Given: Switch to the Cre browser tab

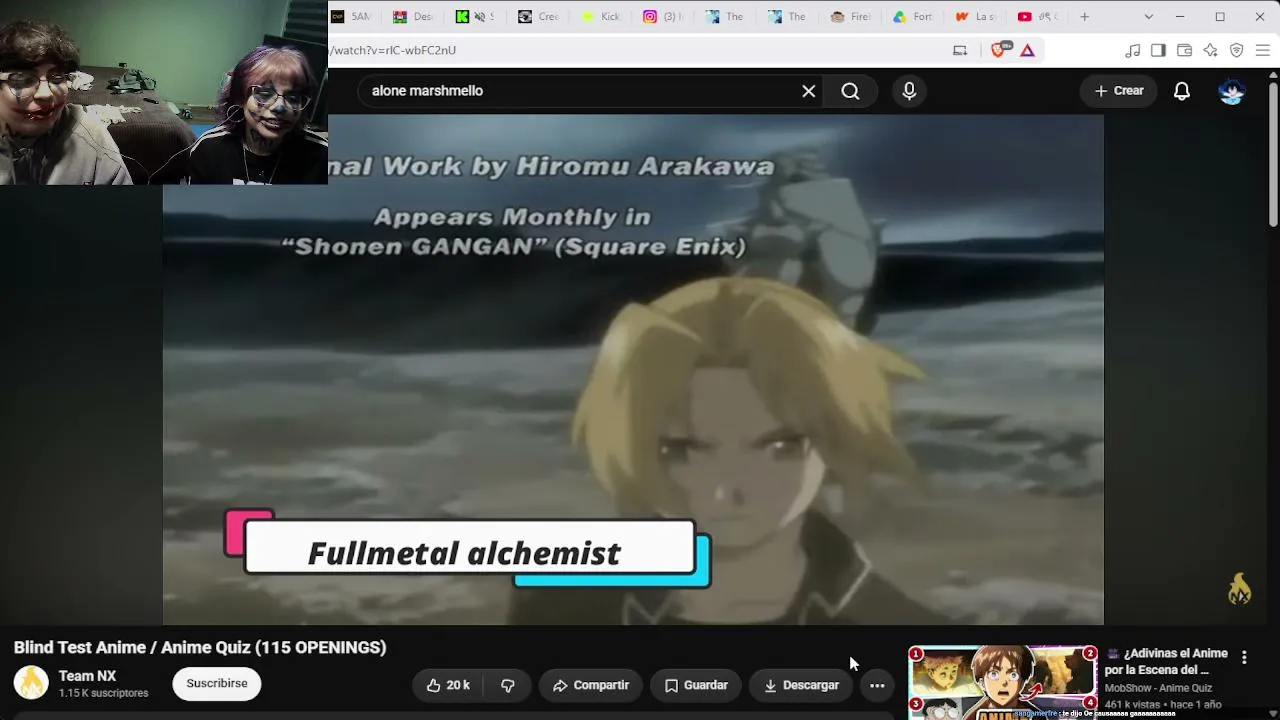Looking at the screenshot, I should pos(538,16).
